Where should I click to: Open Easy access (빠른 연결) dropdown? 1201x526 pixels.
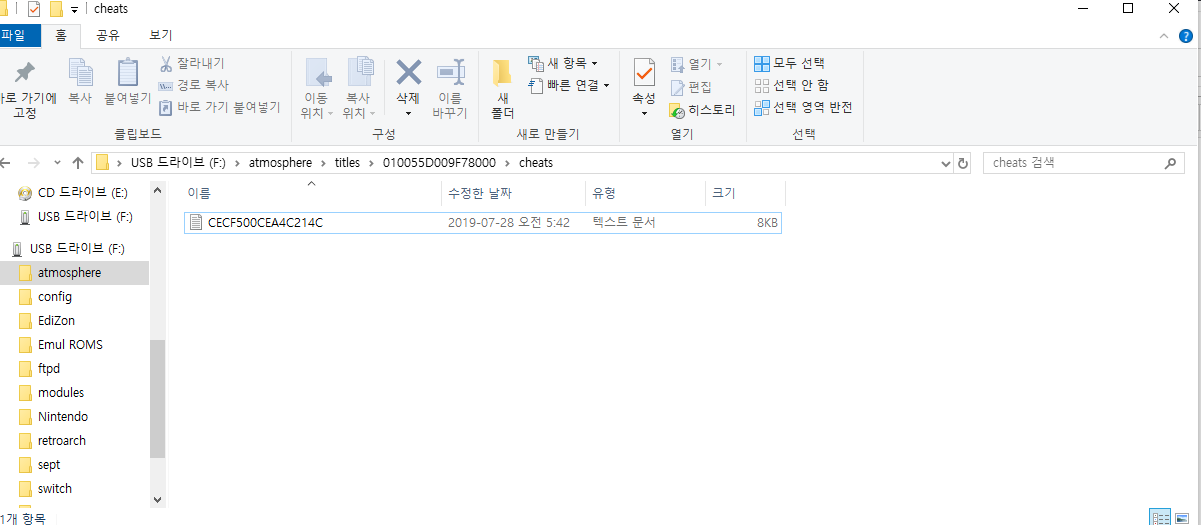click(569, 86)
